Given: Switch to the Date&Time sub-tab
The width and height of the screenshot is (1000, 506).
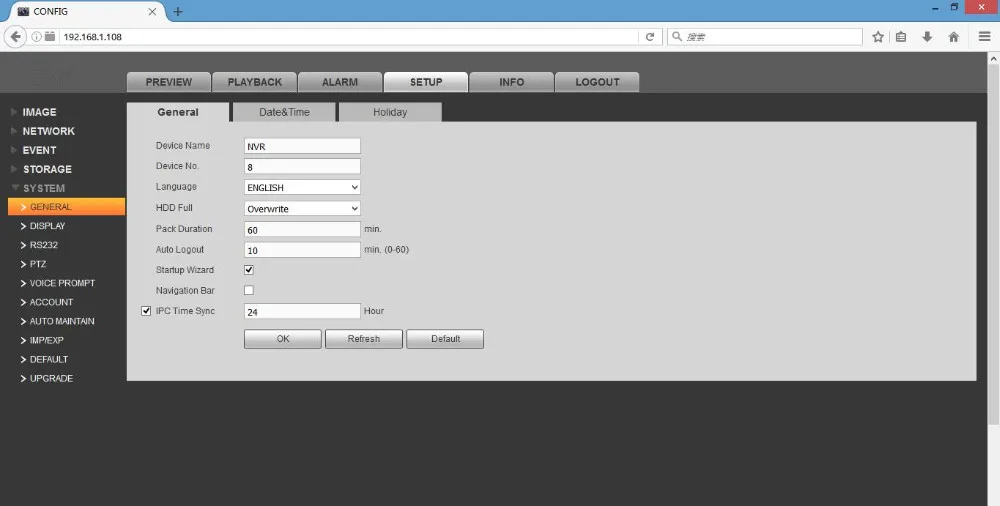Looking at the screenshot, I should click(x=284, y=112).
